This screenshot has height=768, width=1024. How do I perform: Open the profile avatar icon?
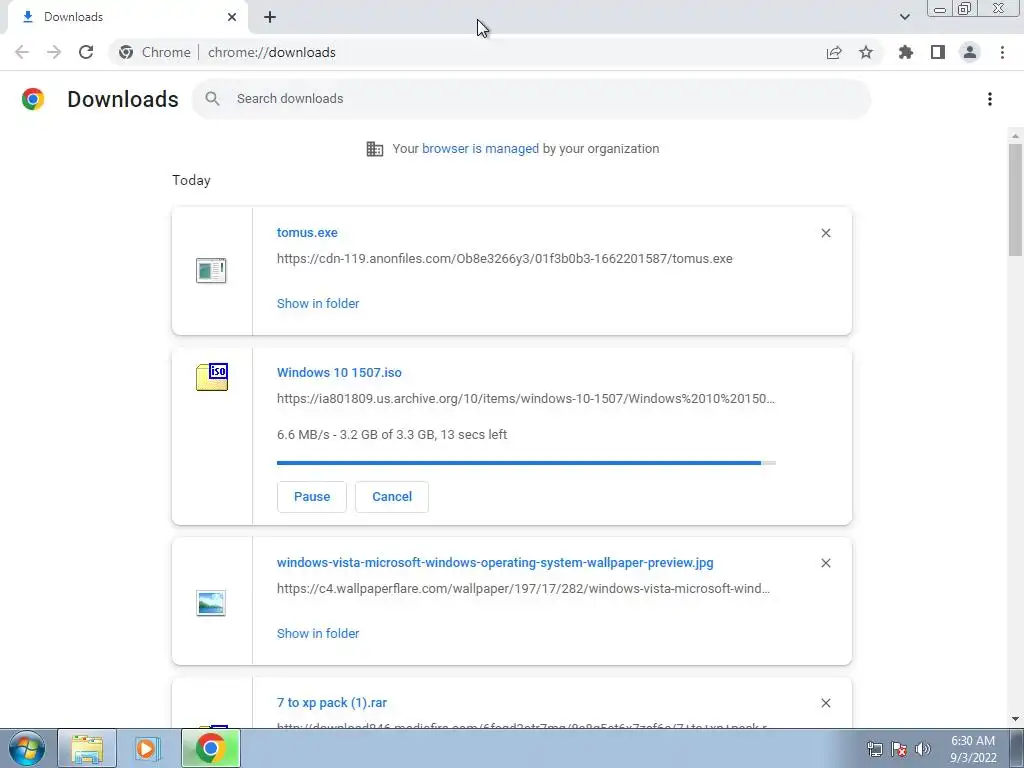[970, 52]
